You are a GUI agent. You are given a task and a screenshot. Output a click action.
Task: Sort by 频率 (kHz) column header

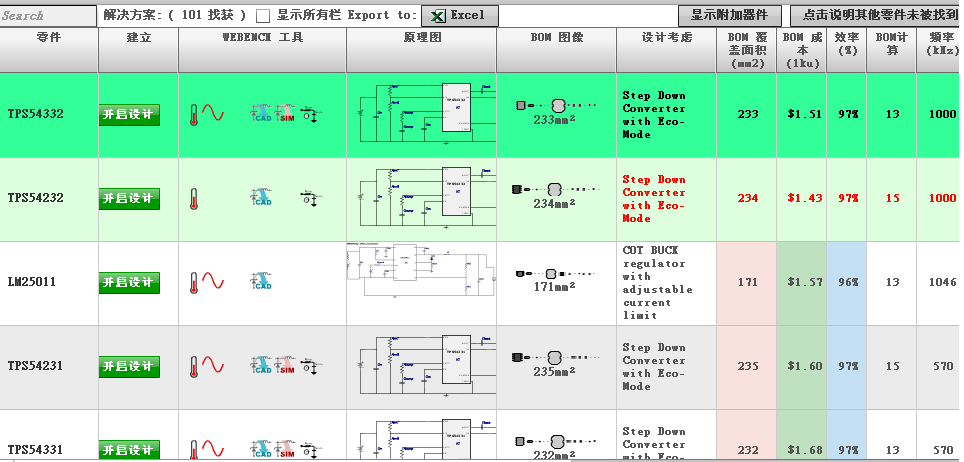940,50
